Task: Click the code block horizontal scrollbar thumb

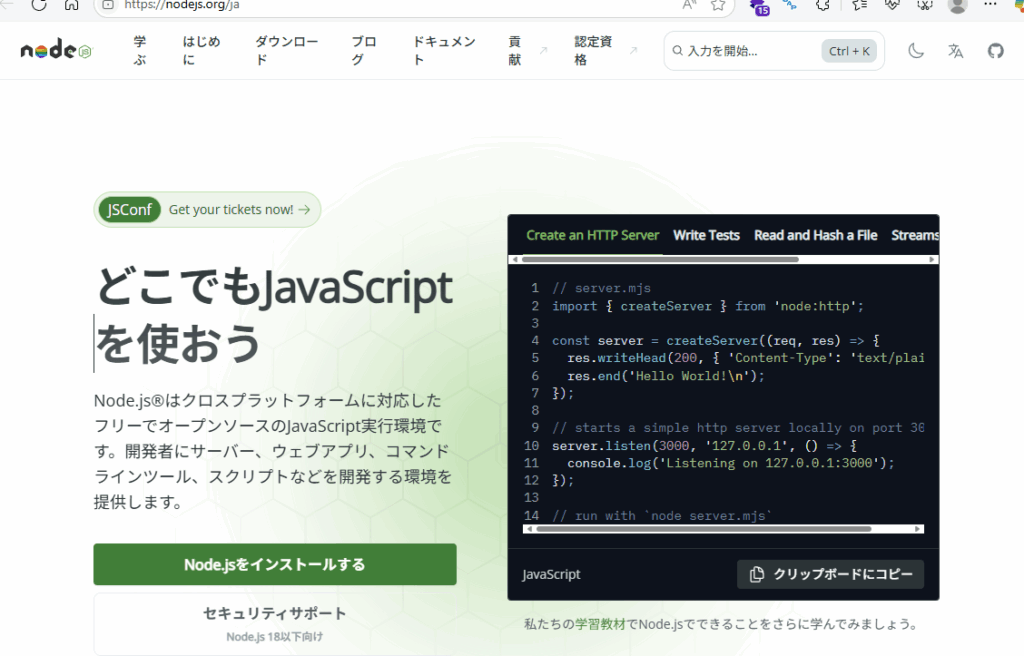Action: (x=703, y=529)
